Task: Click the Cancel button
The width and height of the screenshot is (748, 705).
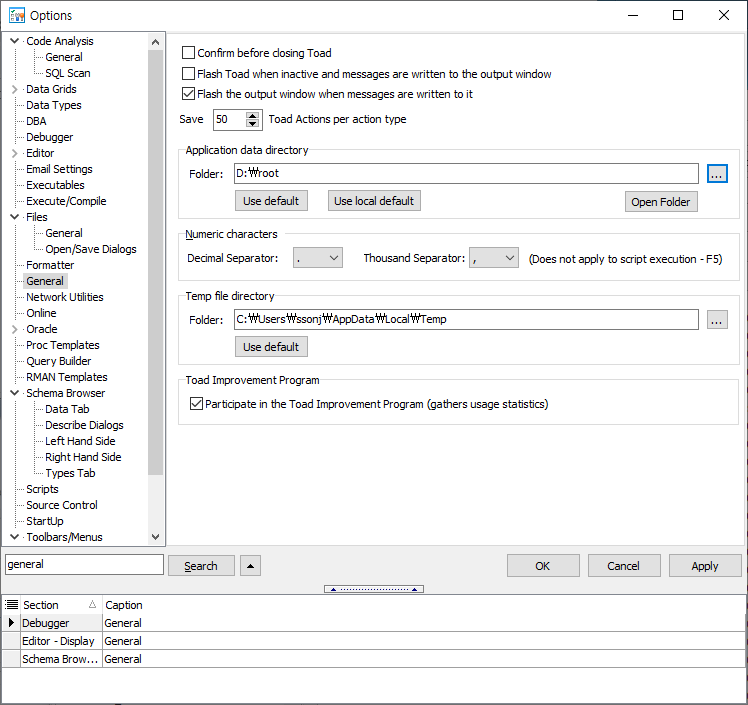Action: point(623,566)
